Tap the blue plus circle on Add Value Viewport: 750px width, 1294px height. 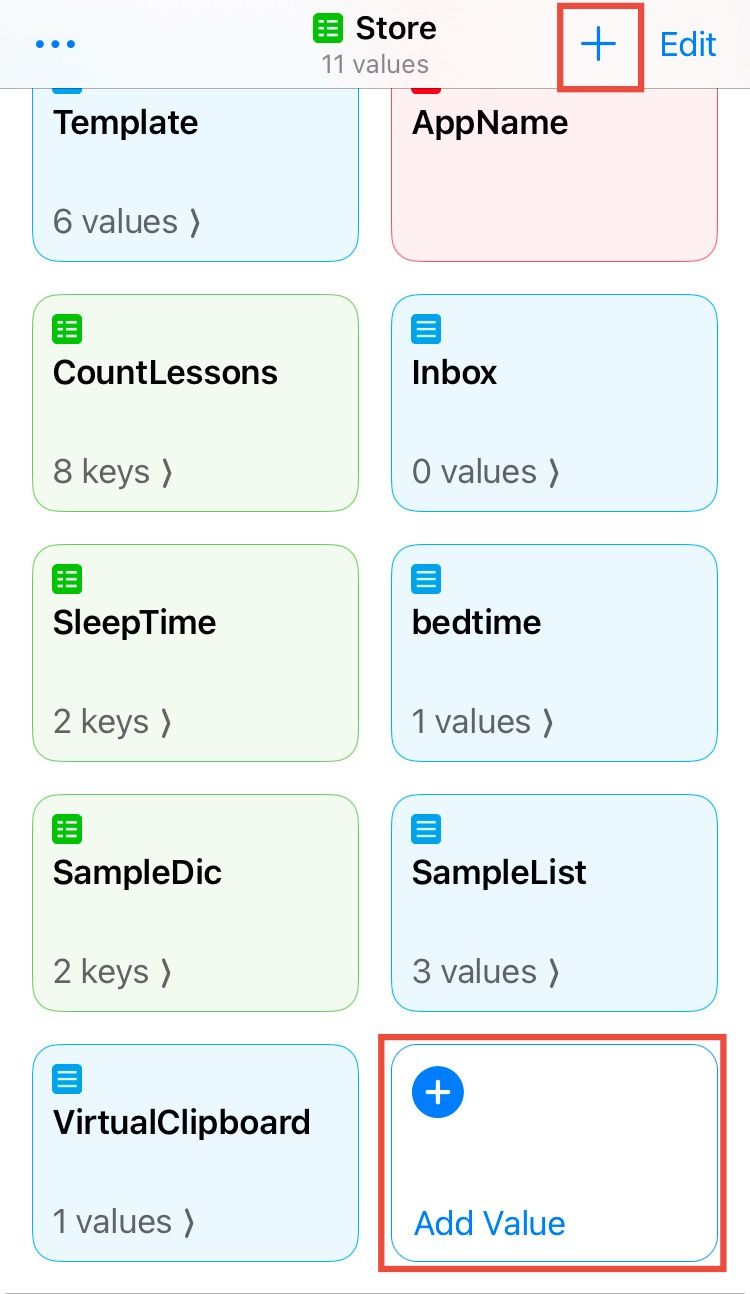point(438,1092)
